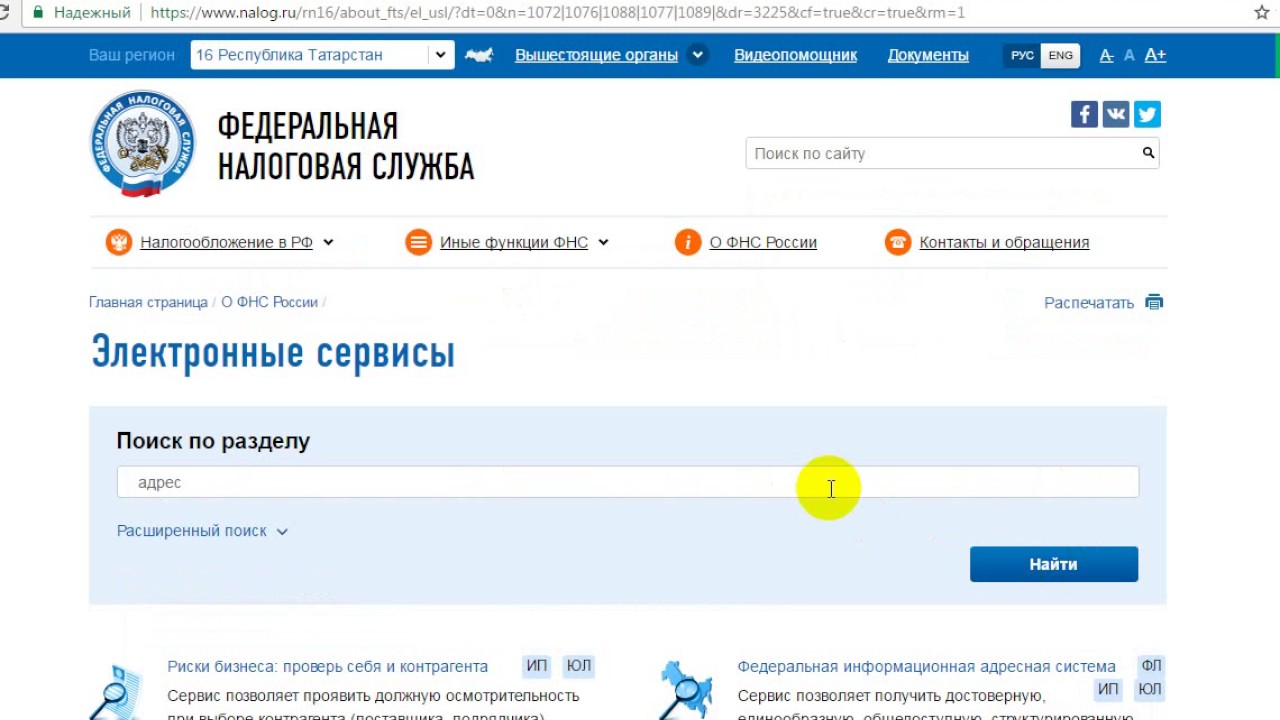Image resolution: width=1280 pixels, height=720 pixels.
Task: Open Федеральная информационная адресная система link
Action: [926, 666]
